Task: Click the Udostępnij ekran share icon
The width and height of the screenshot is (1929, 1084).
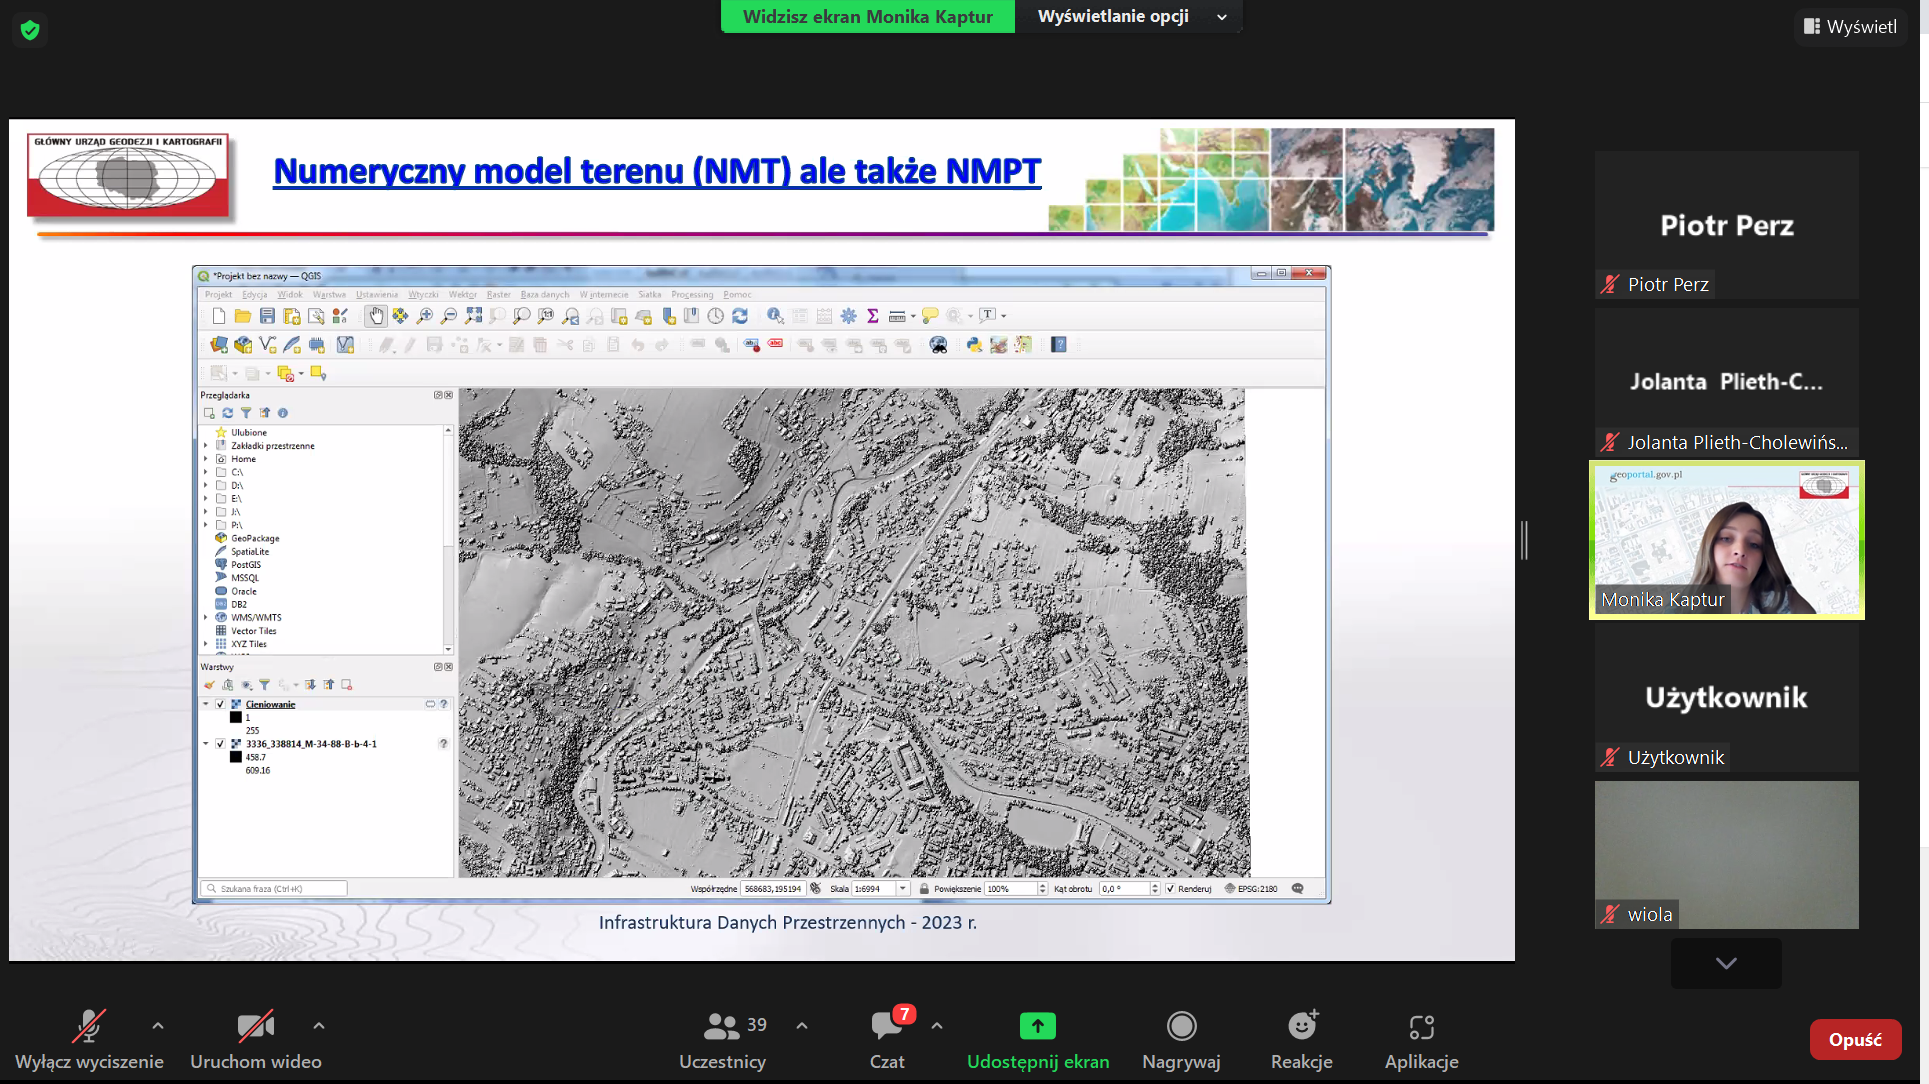Action: tap(1037, 1027)
